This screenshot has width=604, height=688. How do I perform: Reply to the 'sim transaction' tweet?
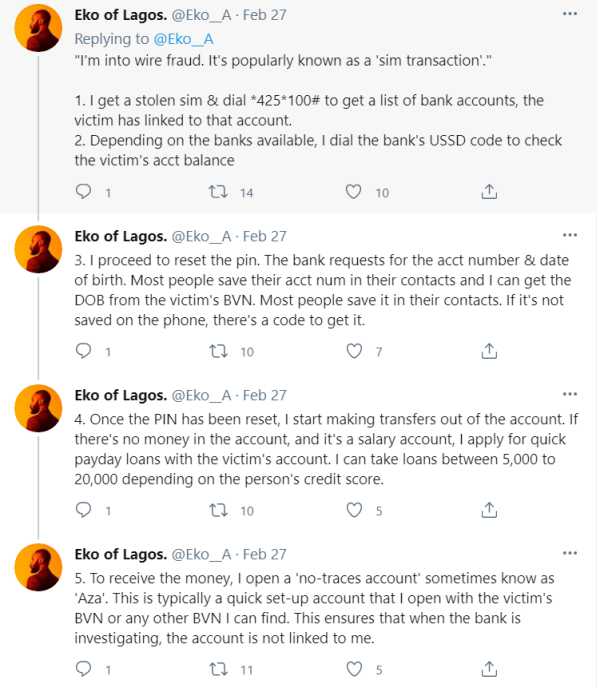(84, 192)
